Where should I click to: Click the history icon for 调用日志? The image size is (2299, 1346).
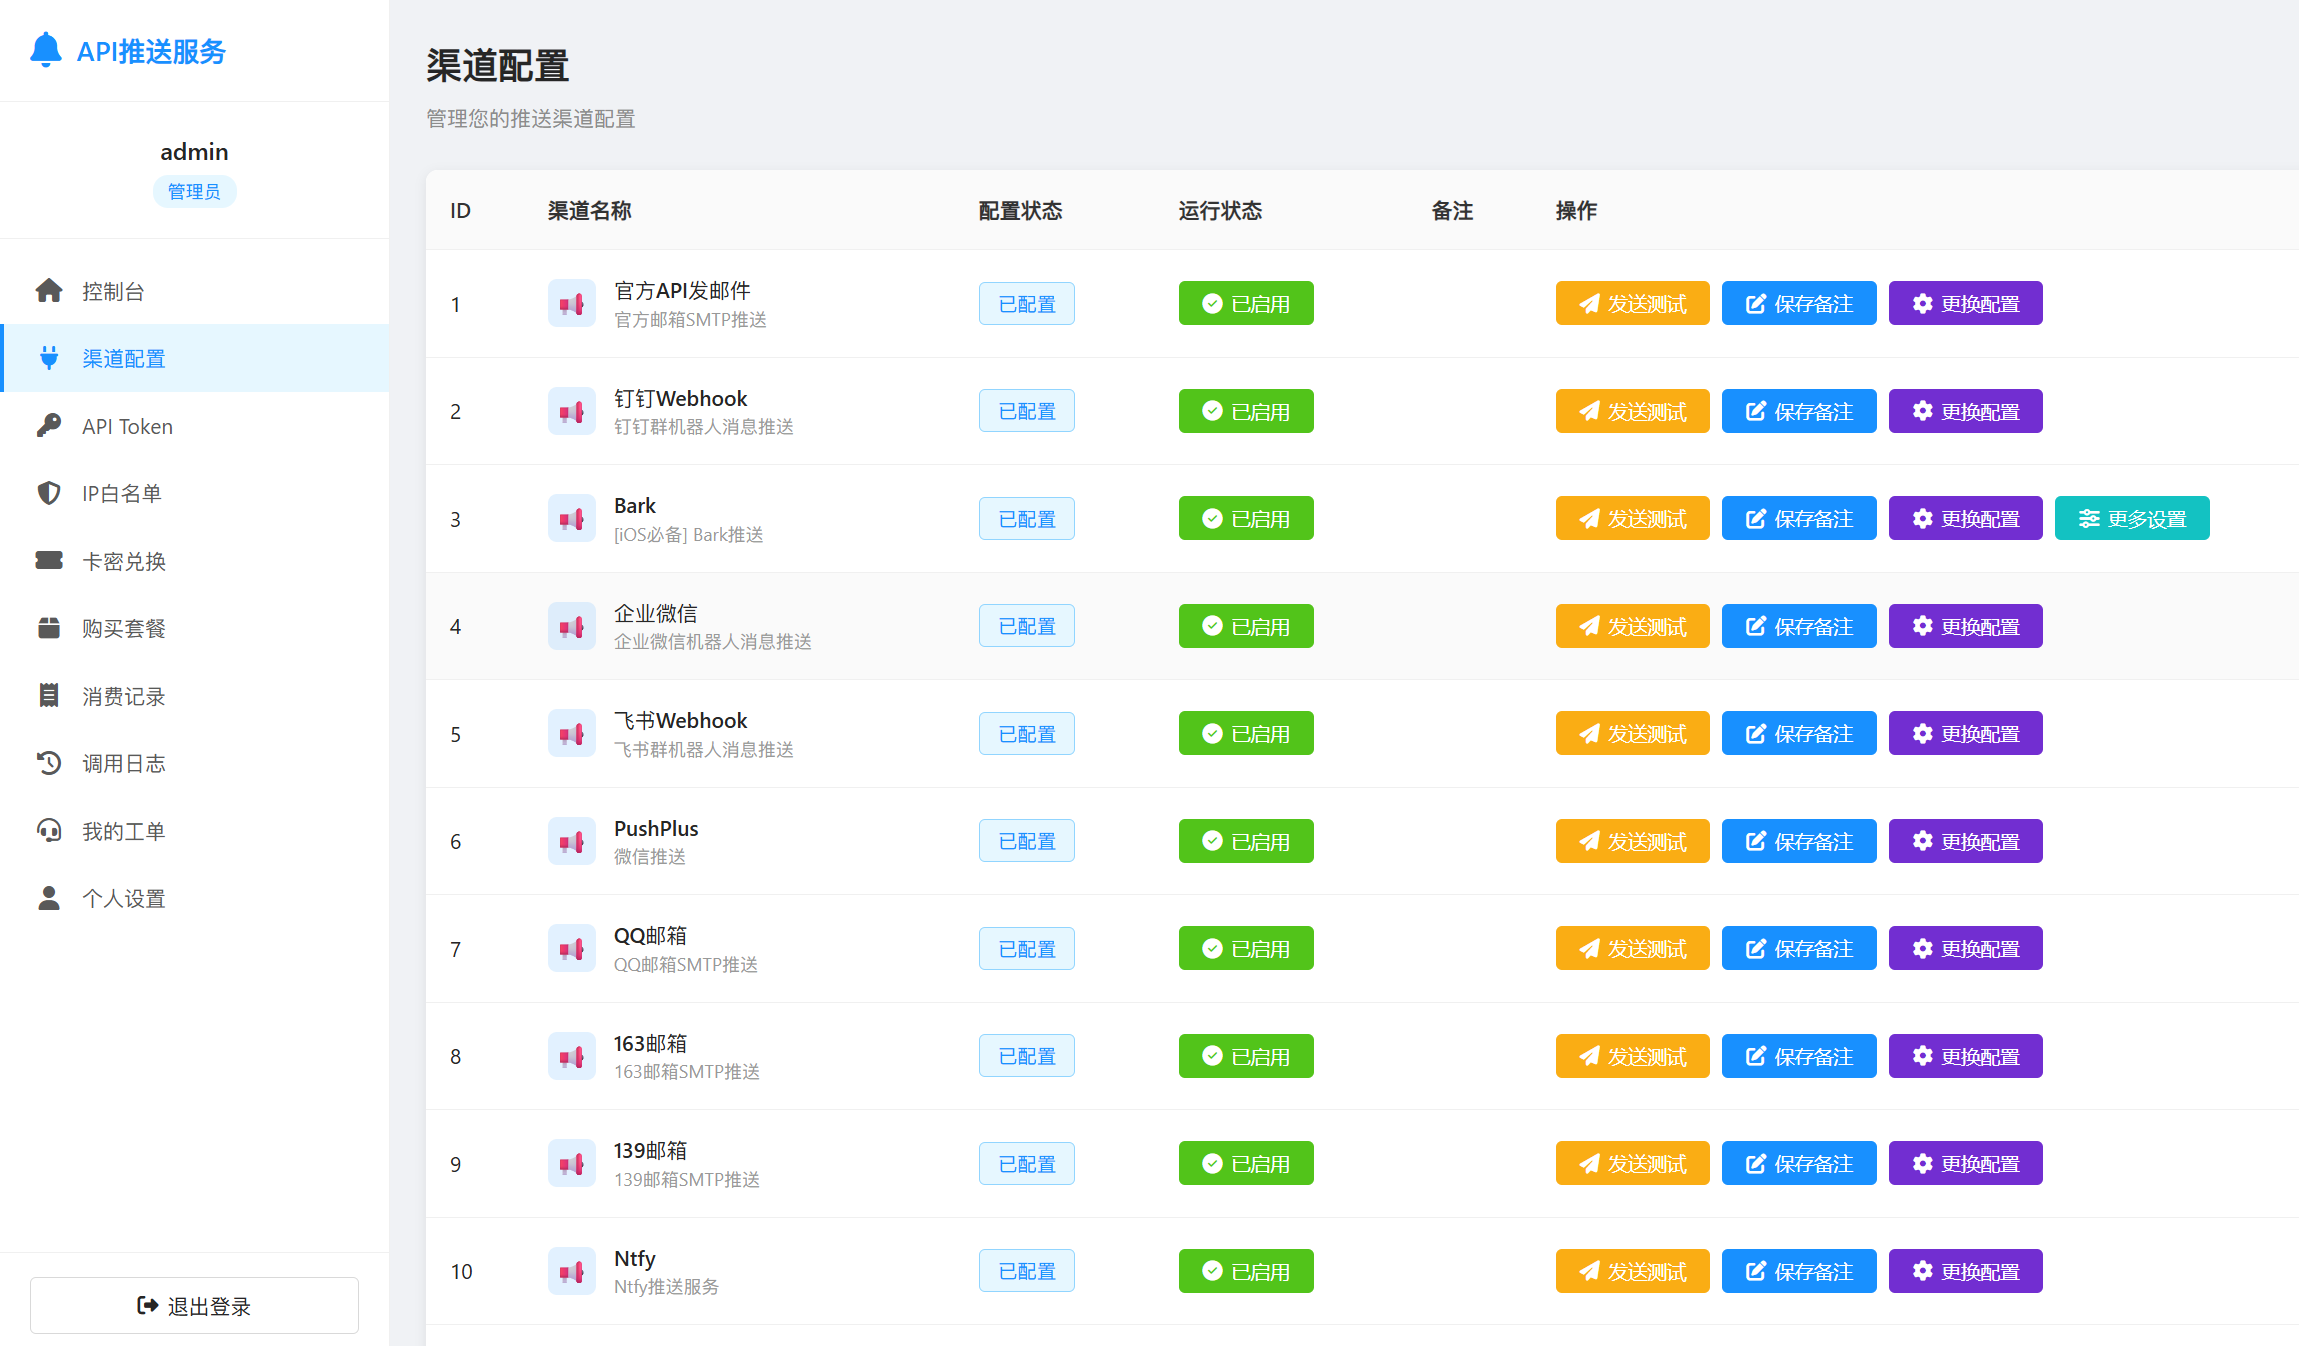pyautogui.click(x=49, y=763)
